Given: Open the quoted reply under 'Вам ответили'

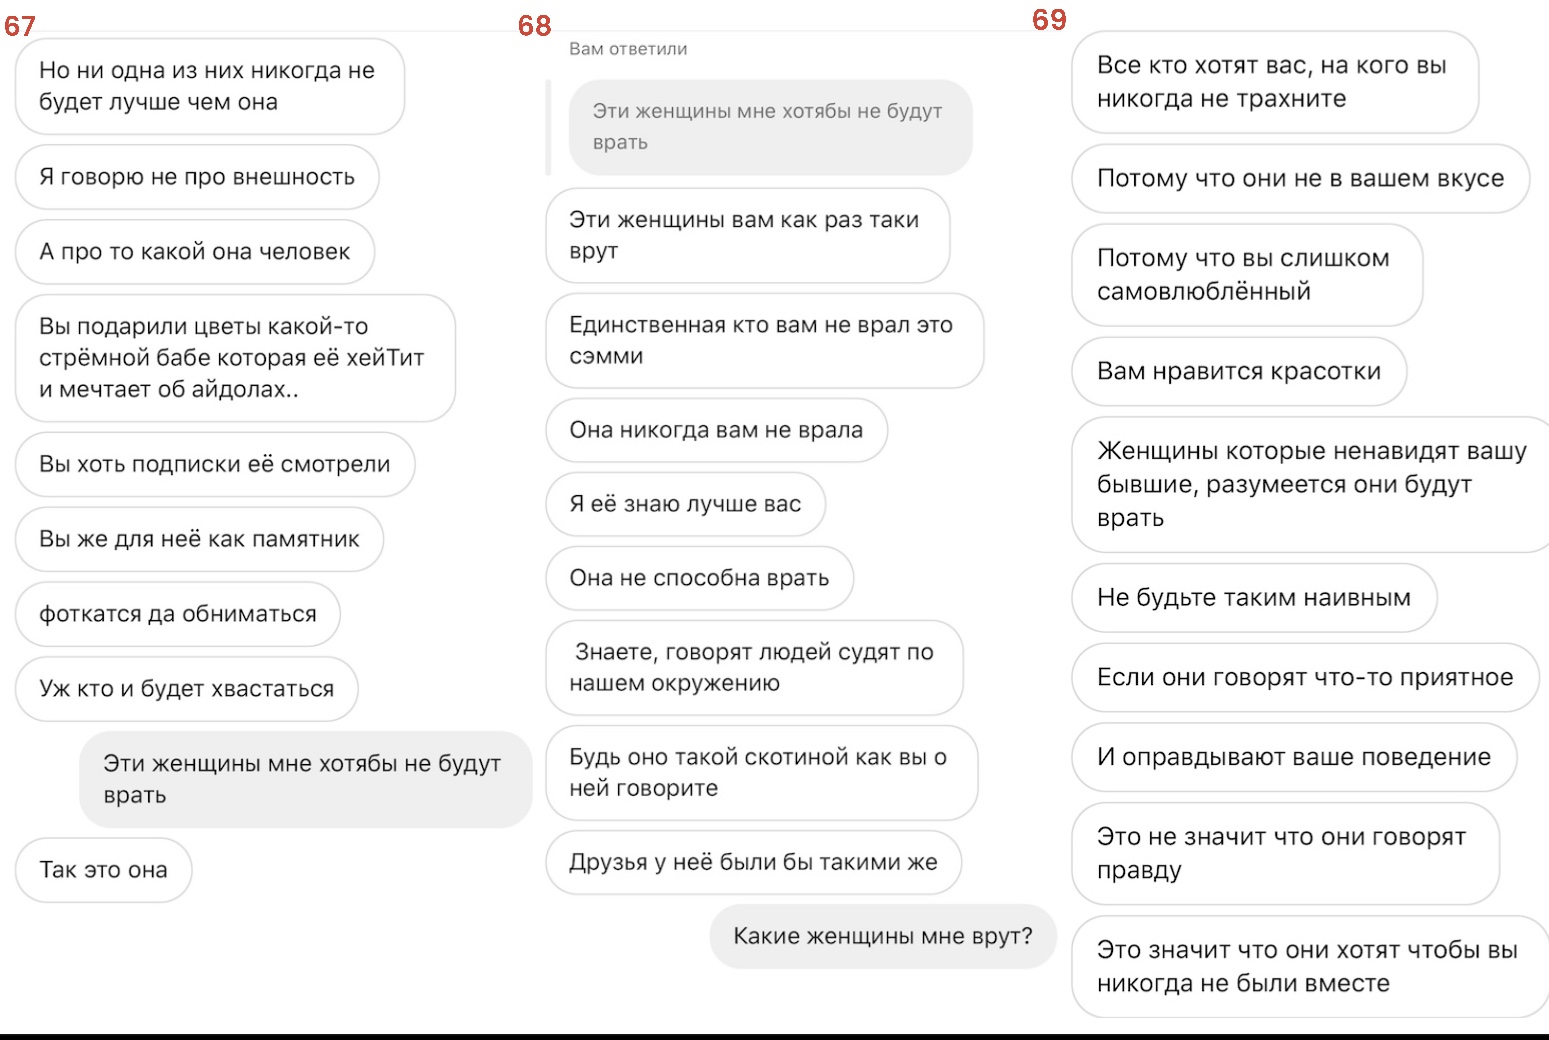Looking at the screenshot, I should coord(770,127).
